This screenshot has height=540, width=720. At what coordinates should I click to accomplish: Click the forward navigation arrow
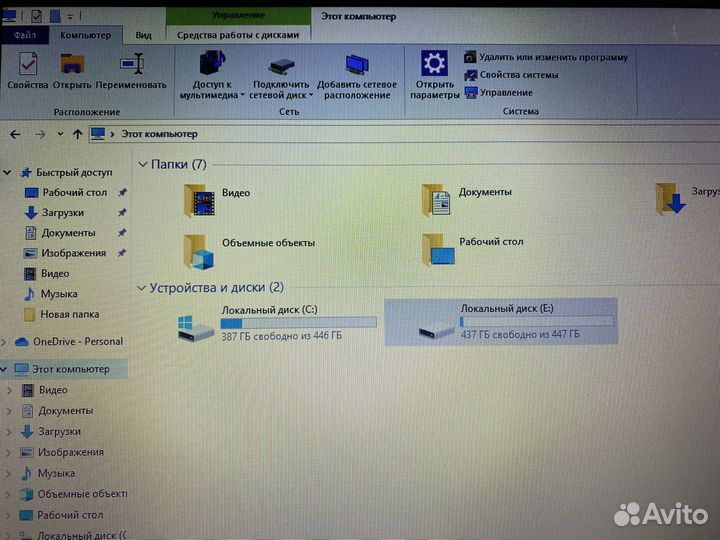coord(40,134)
